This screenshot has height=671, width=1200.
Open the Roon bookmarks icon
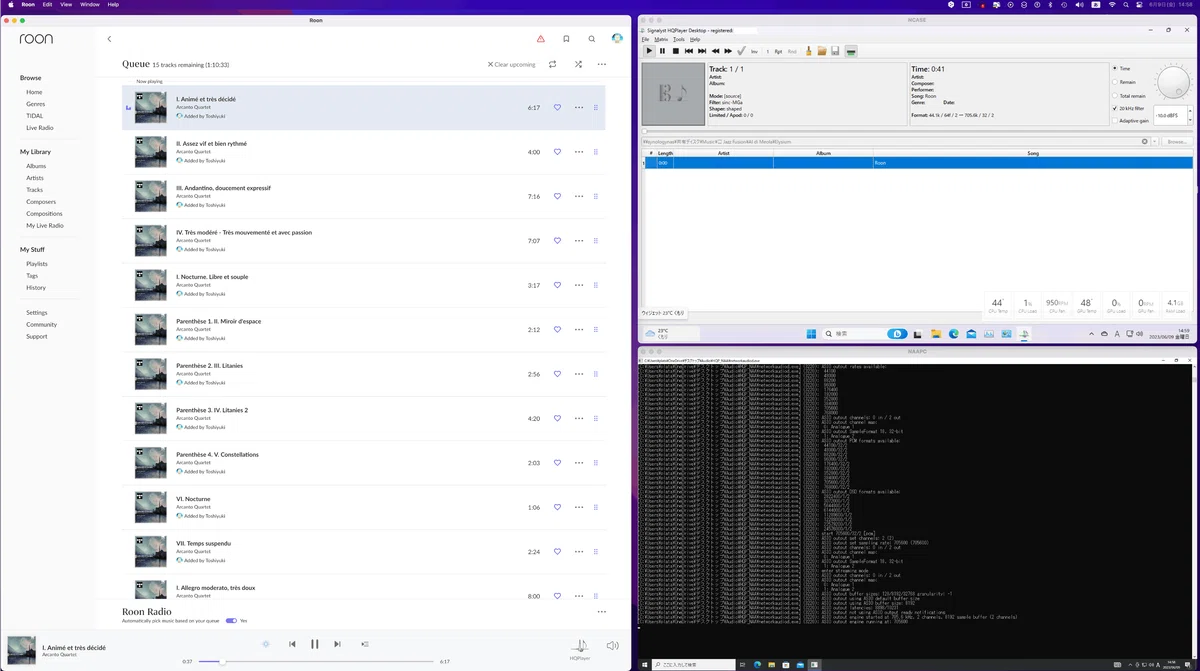[x=566, y=39]
